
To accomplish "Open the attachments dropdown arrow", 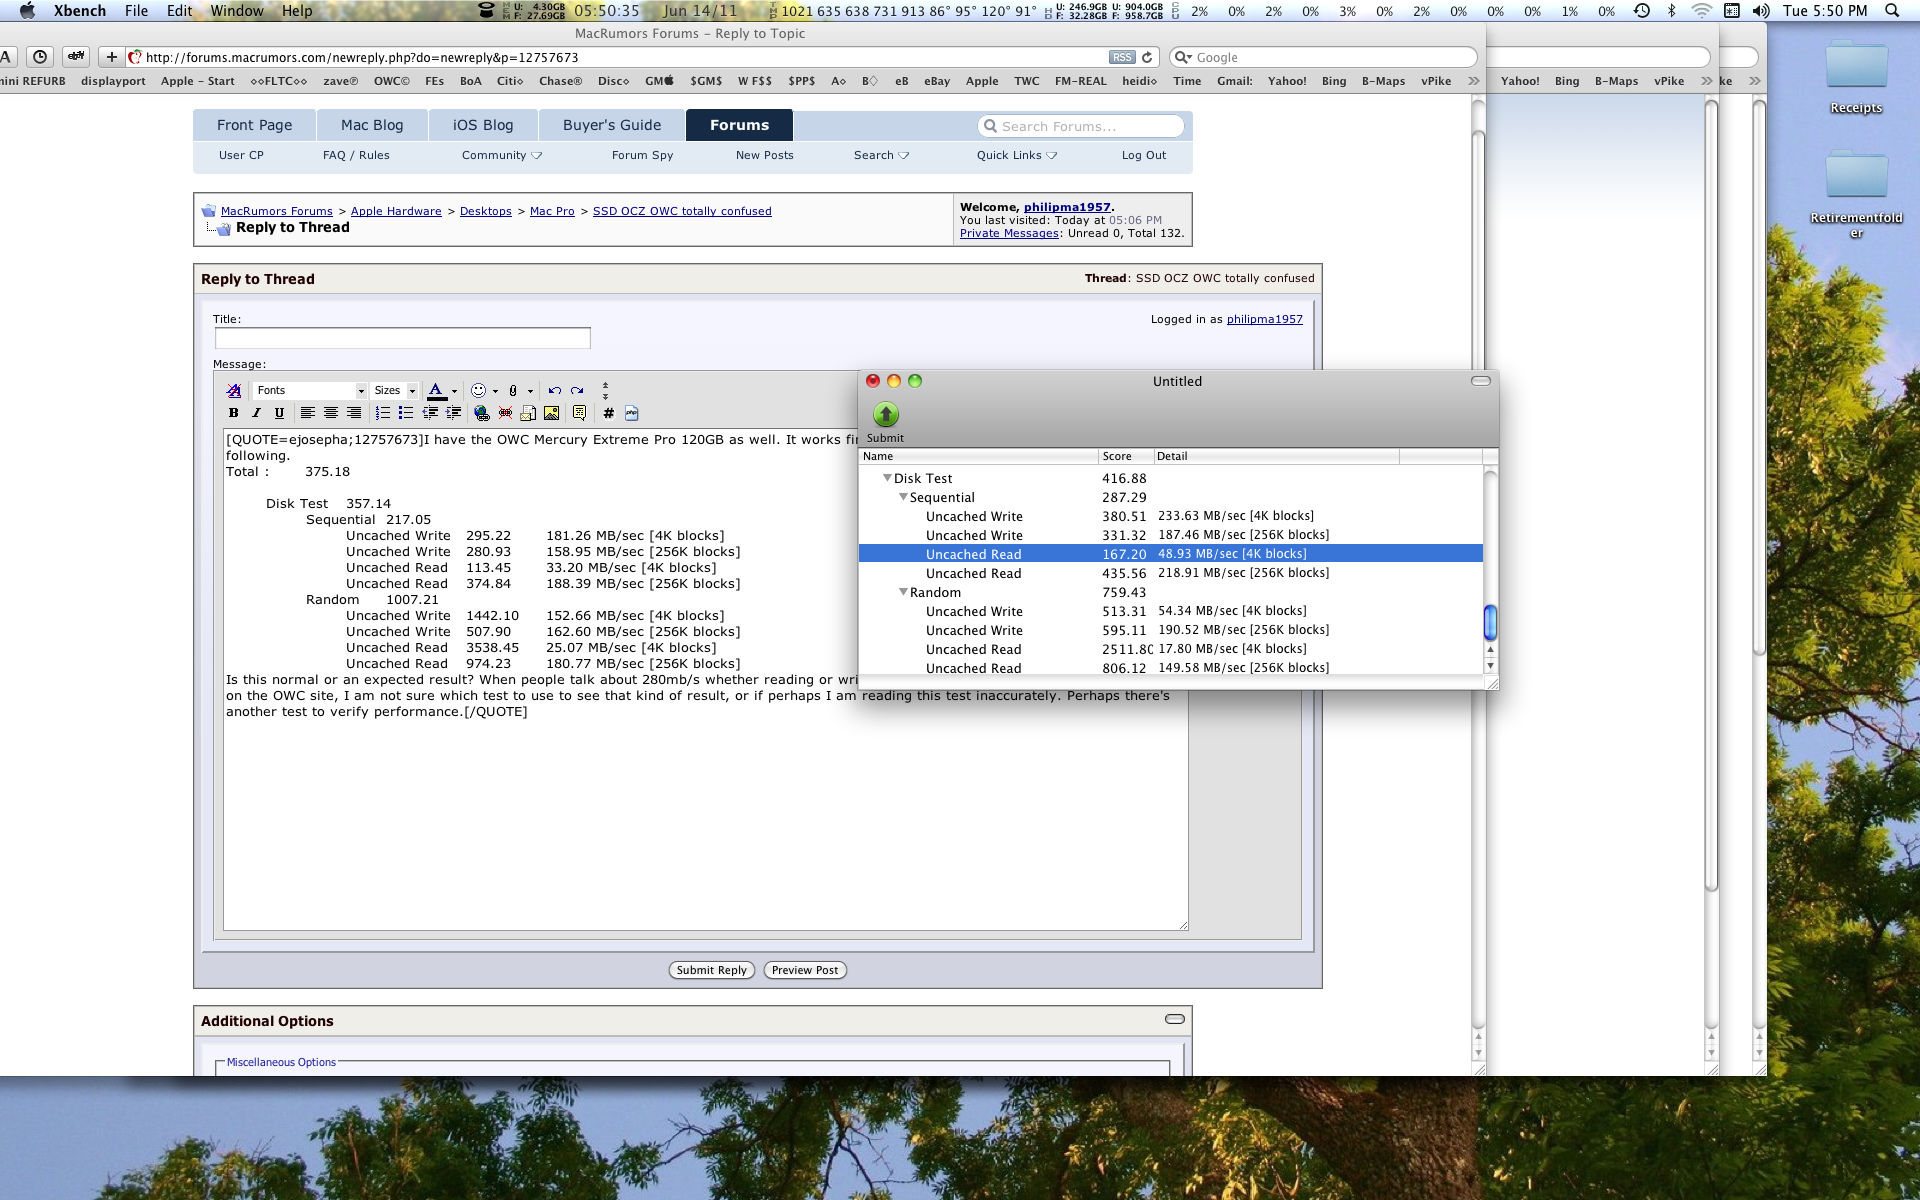I will coord(530,392).
